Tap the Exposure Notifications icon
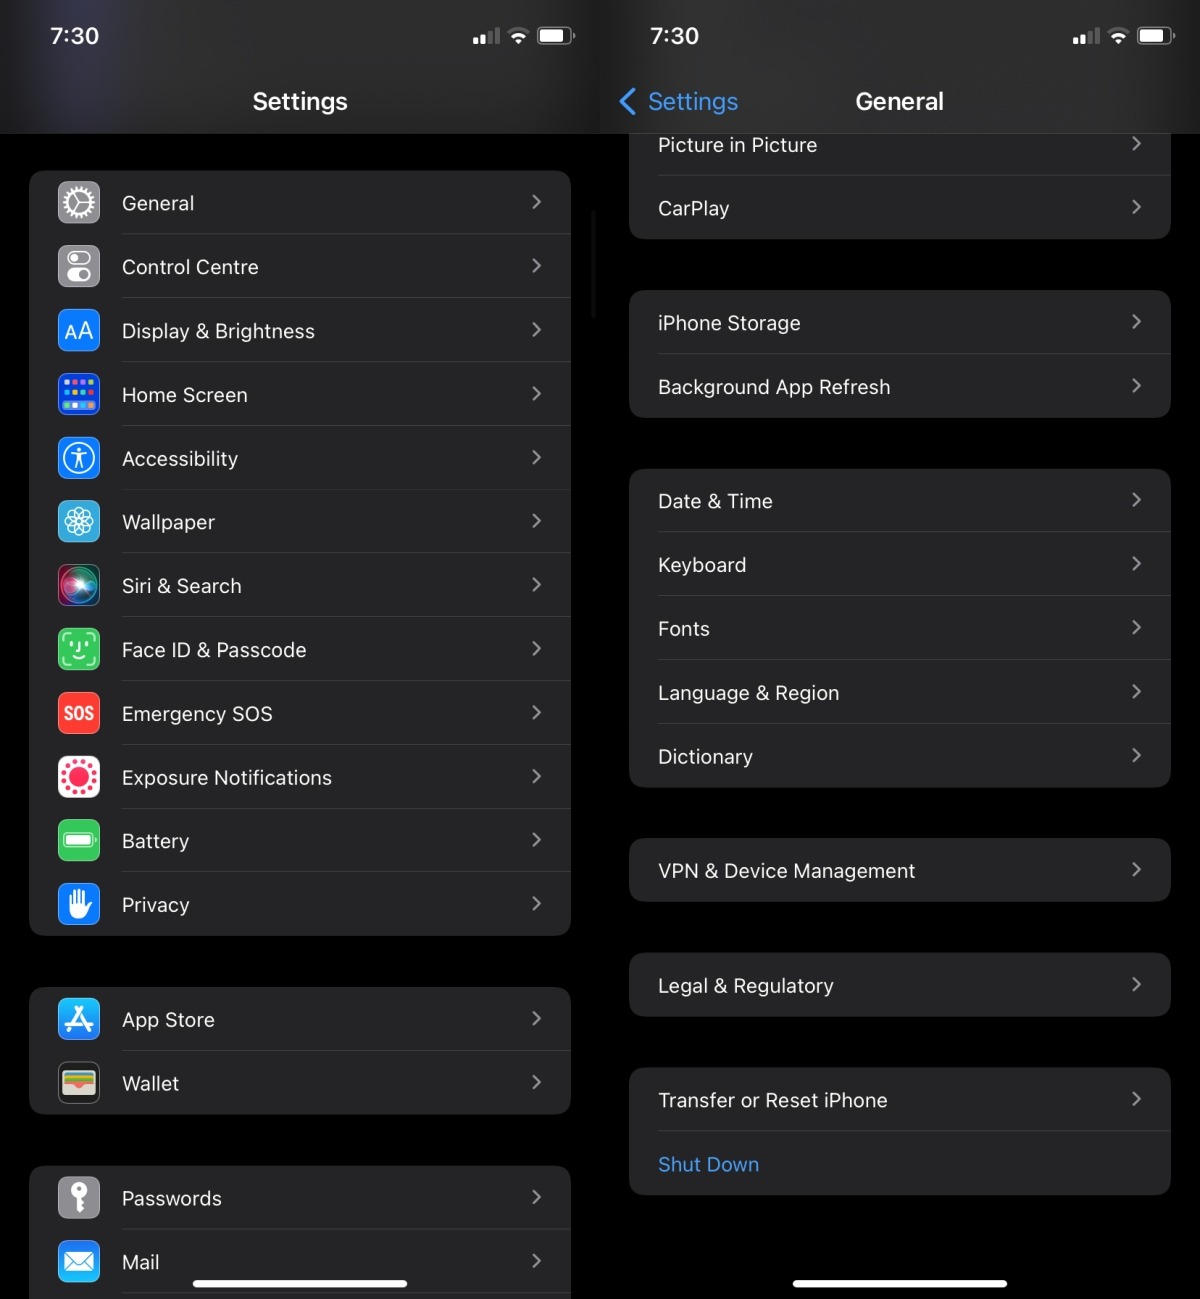Screen dimensions: 1200x1299 click(79, 777)
